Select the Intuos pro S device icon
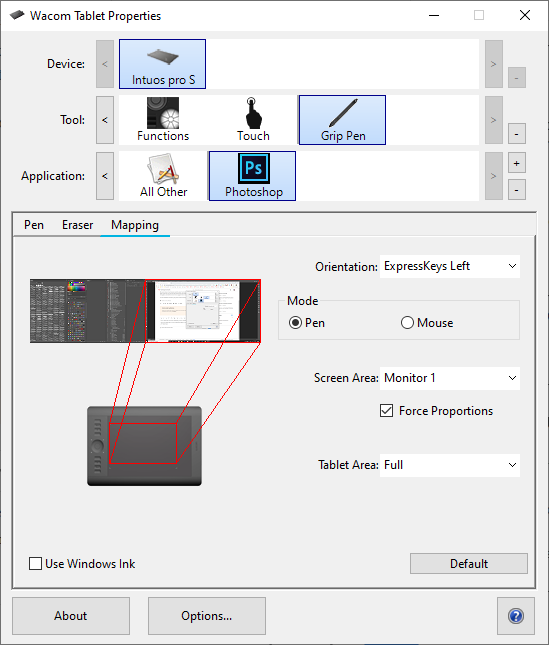 tap(162, 64)
